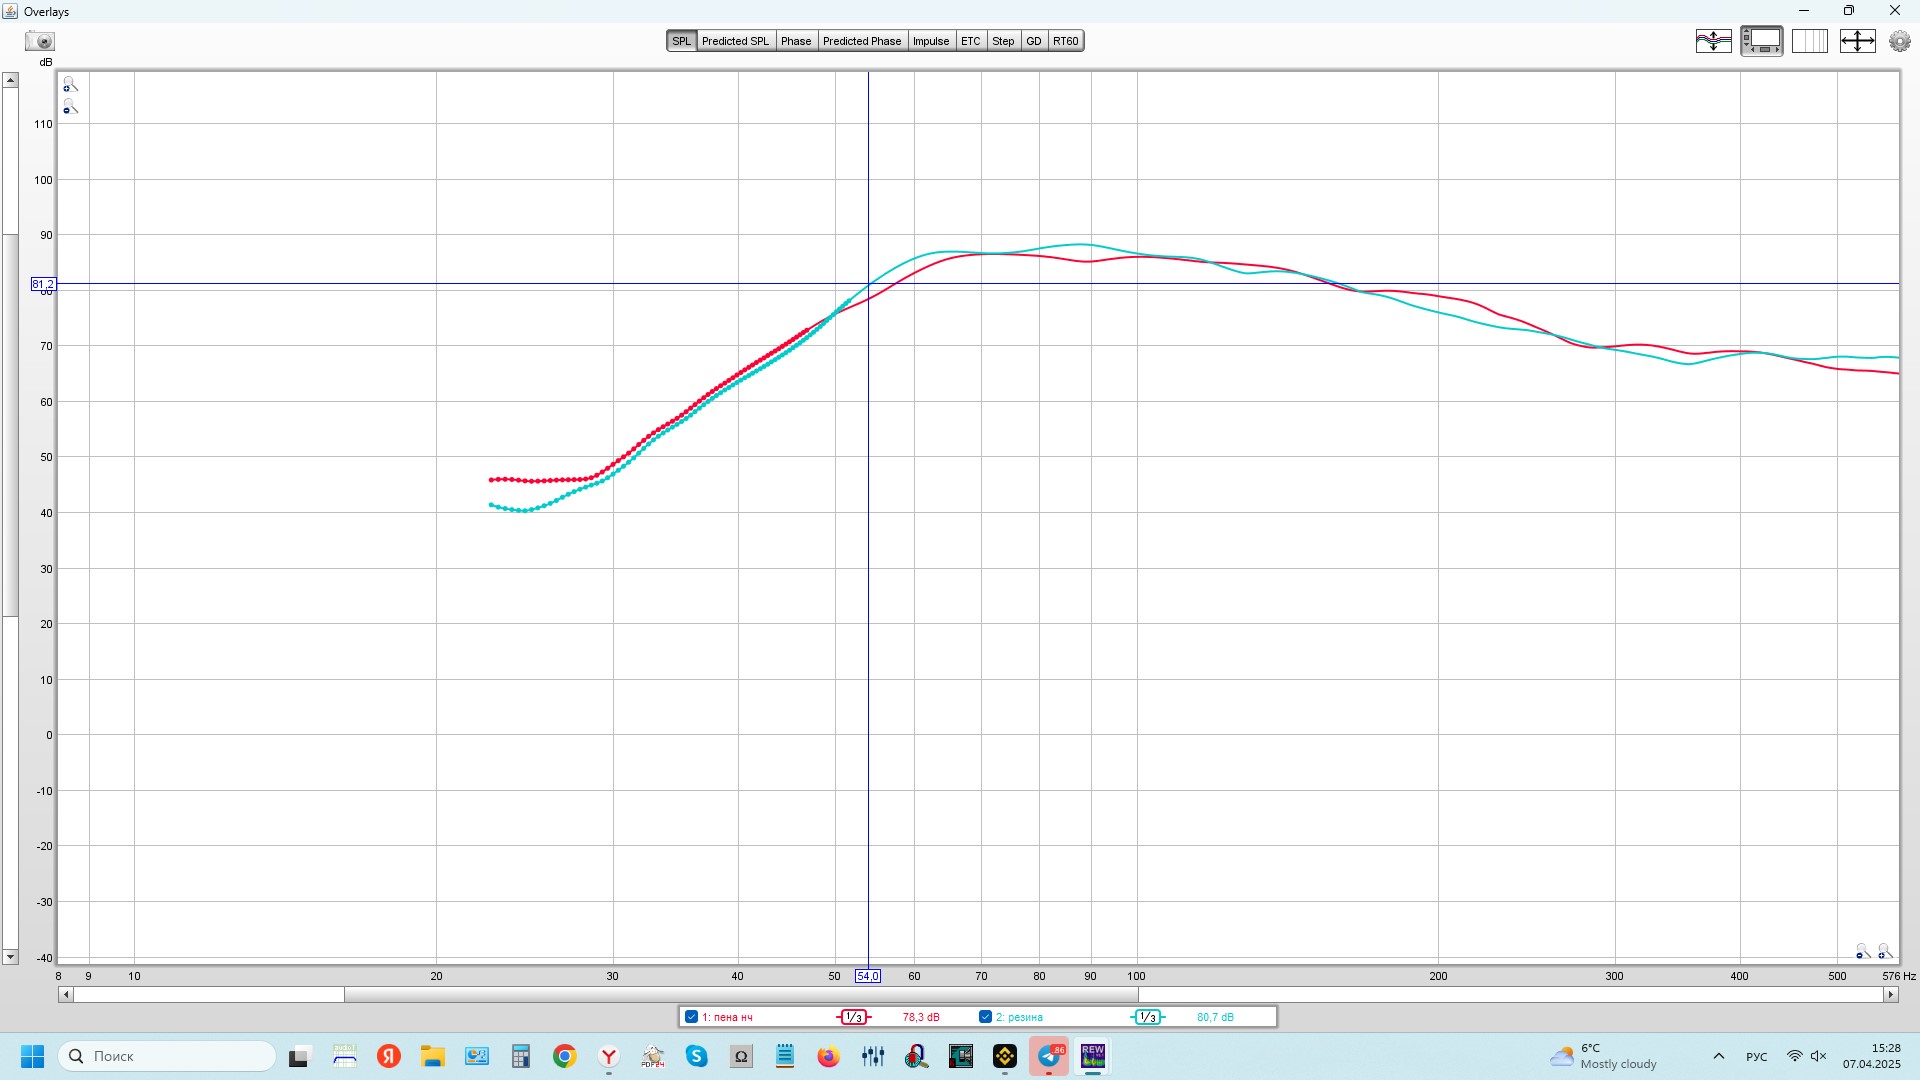Click the frequency axis grid icon

(1809, 41)
